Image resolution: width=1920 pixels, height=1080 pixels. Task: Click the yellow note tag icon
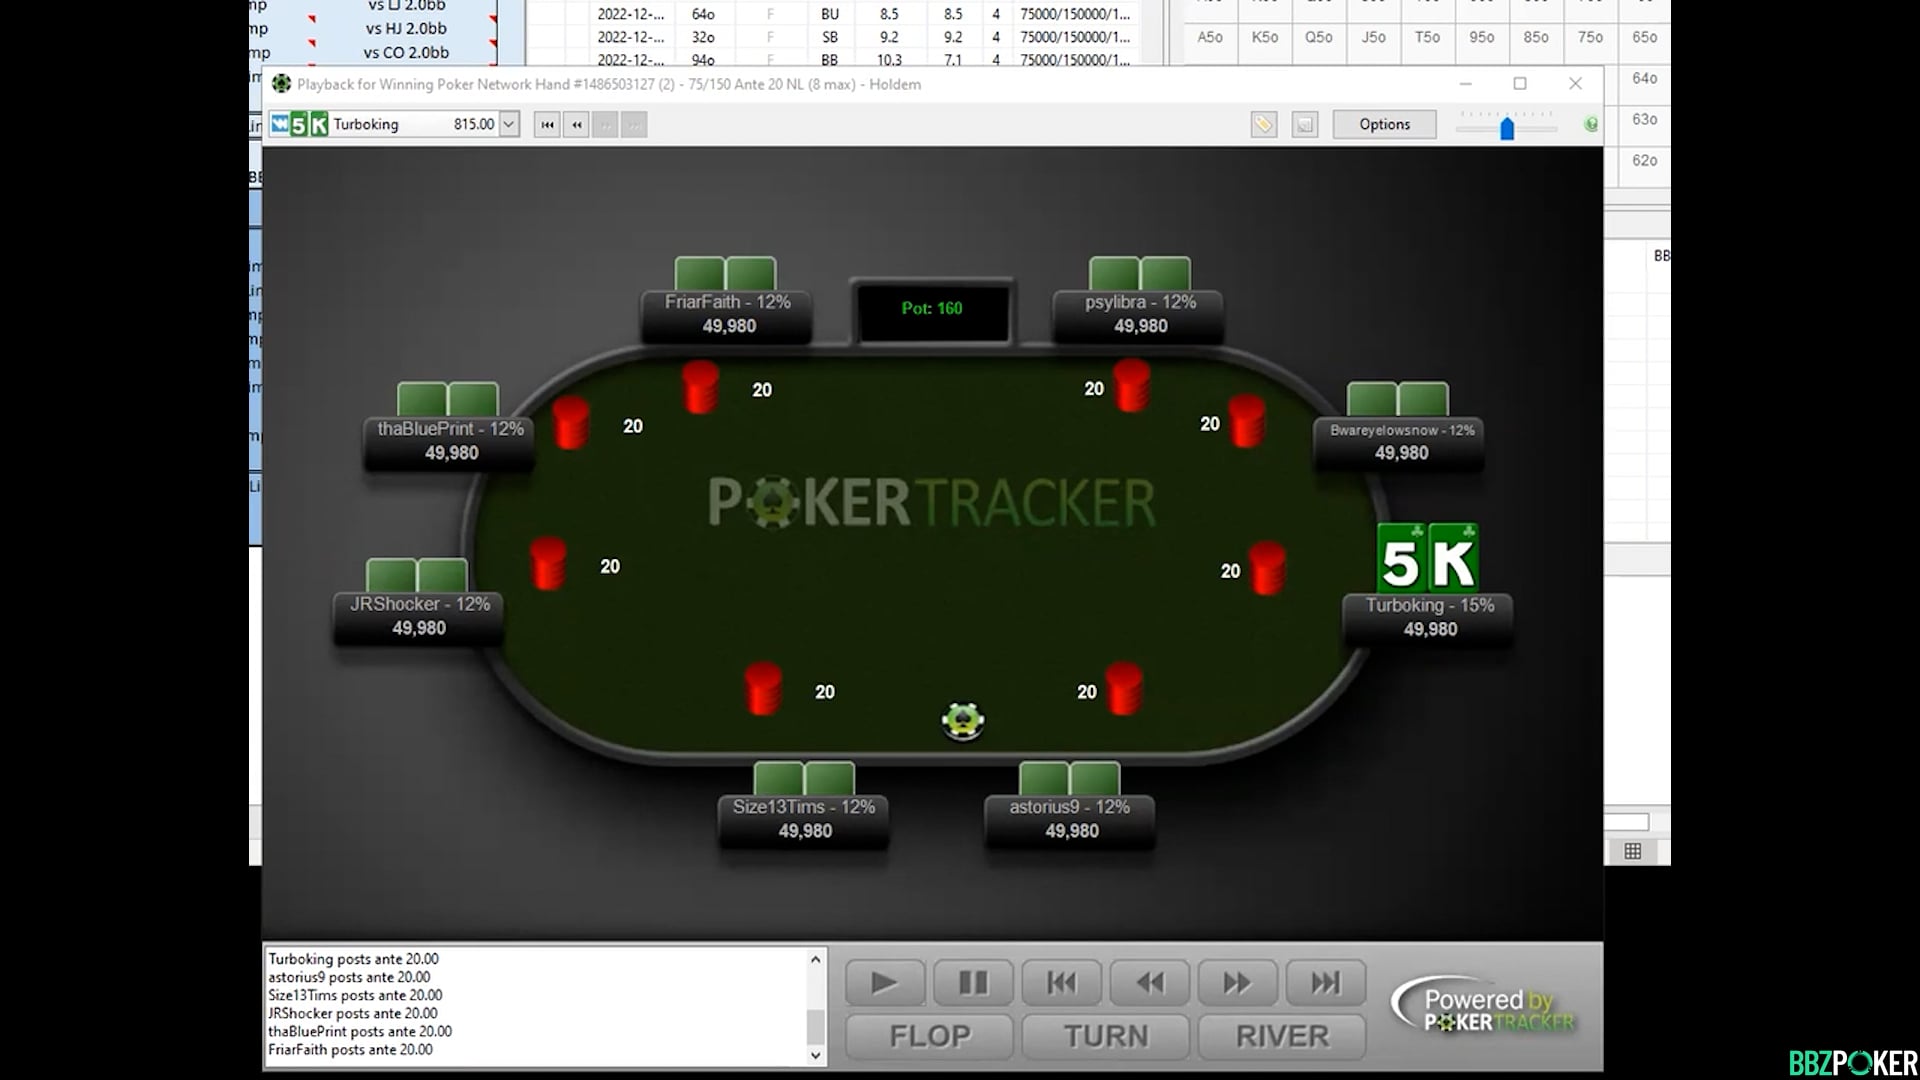click(1263, 124)
